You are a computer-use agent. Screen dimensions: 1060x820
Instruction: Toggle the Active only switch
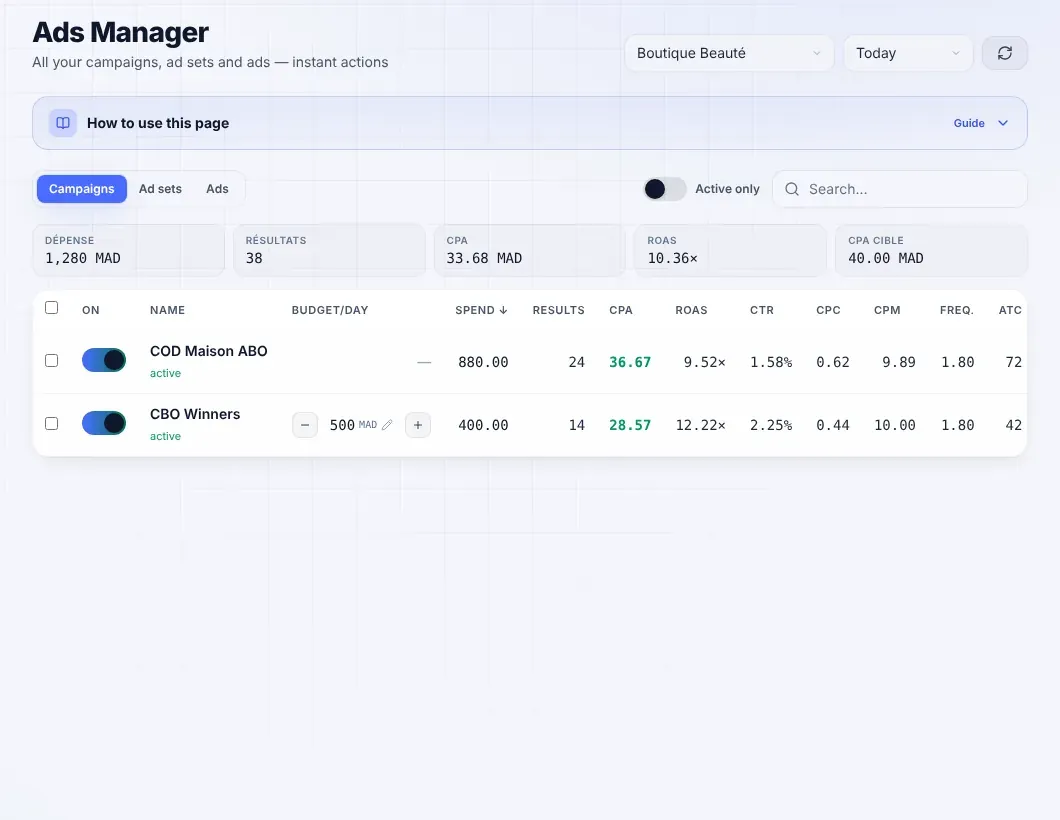[x=665, y=189]
